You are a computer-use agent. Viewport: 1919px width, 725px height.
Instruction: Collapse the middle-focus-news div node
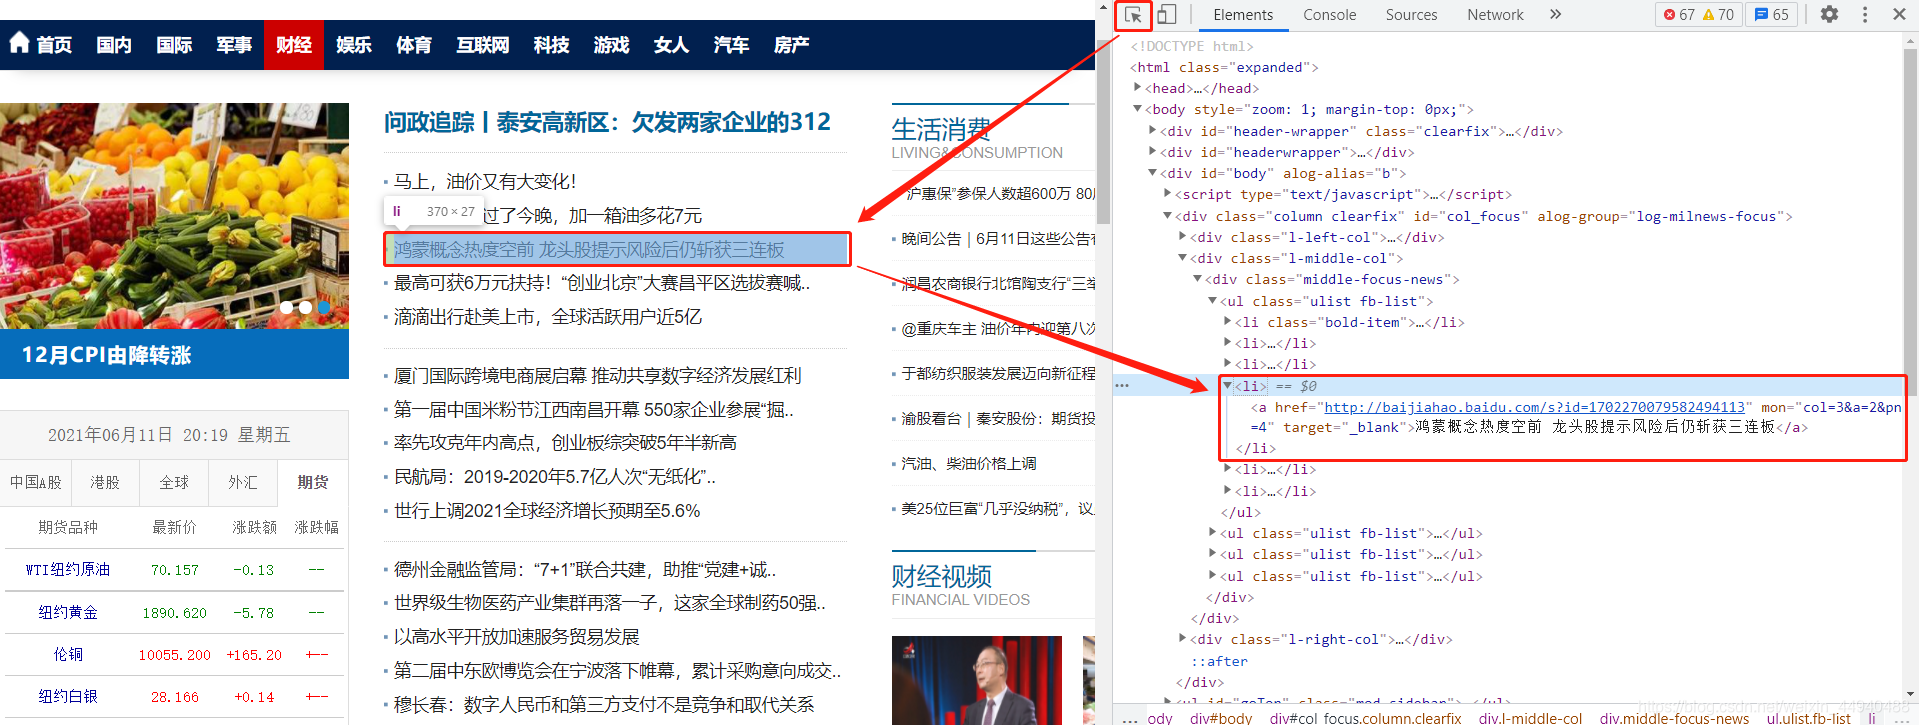tap(1197, 279)
